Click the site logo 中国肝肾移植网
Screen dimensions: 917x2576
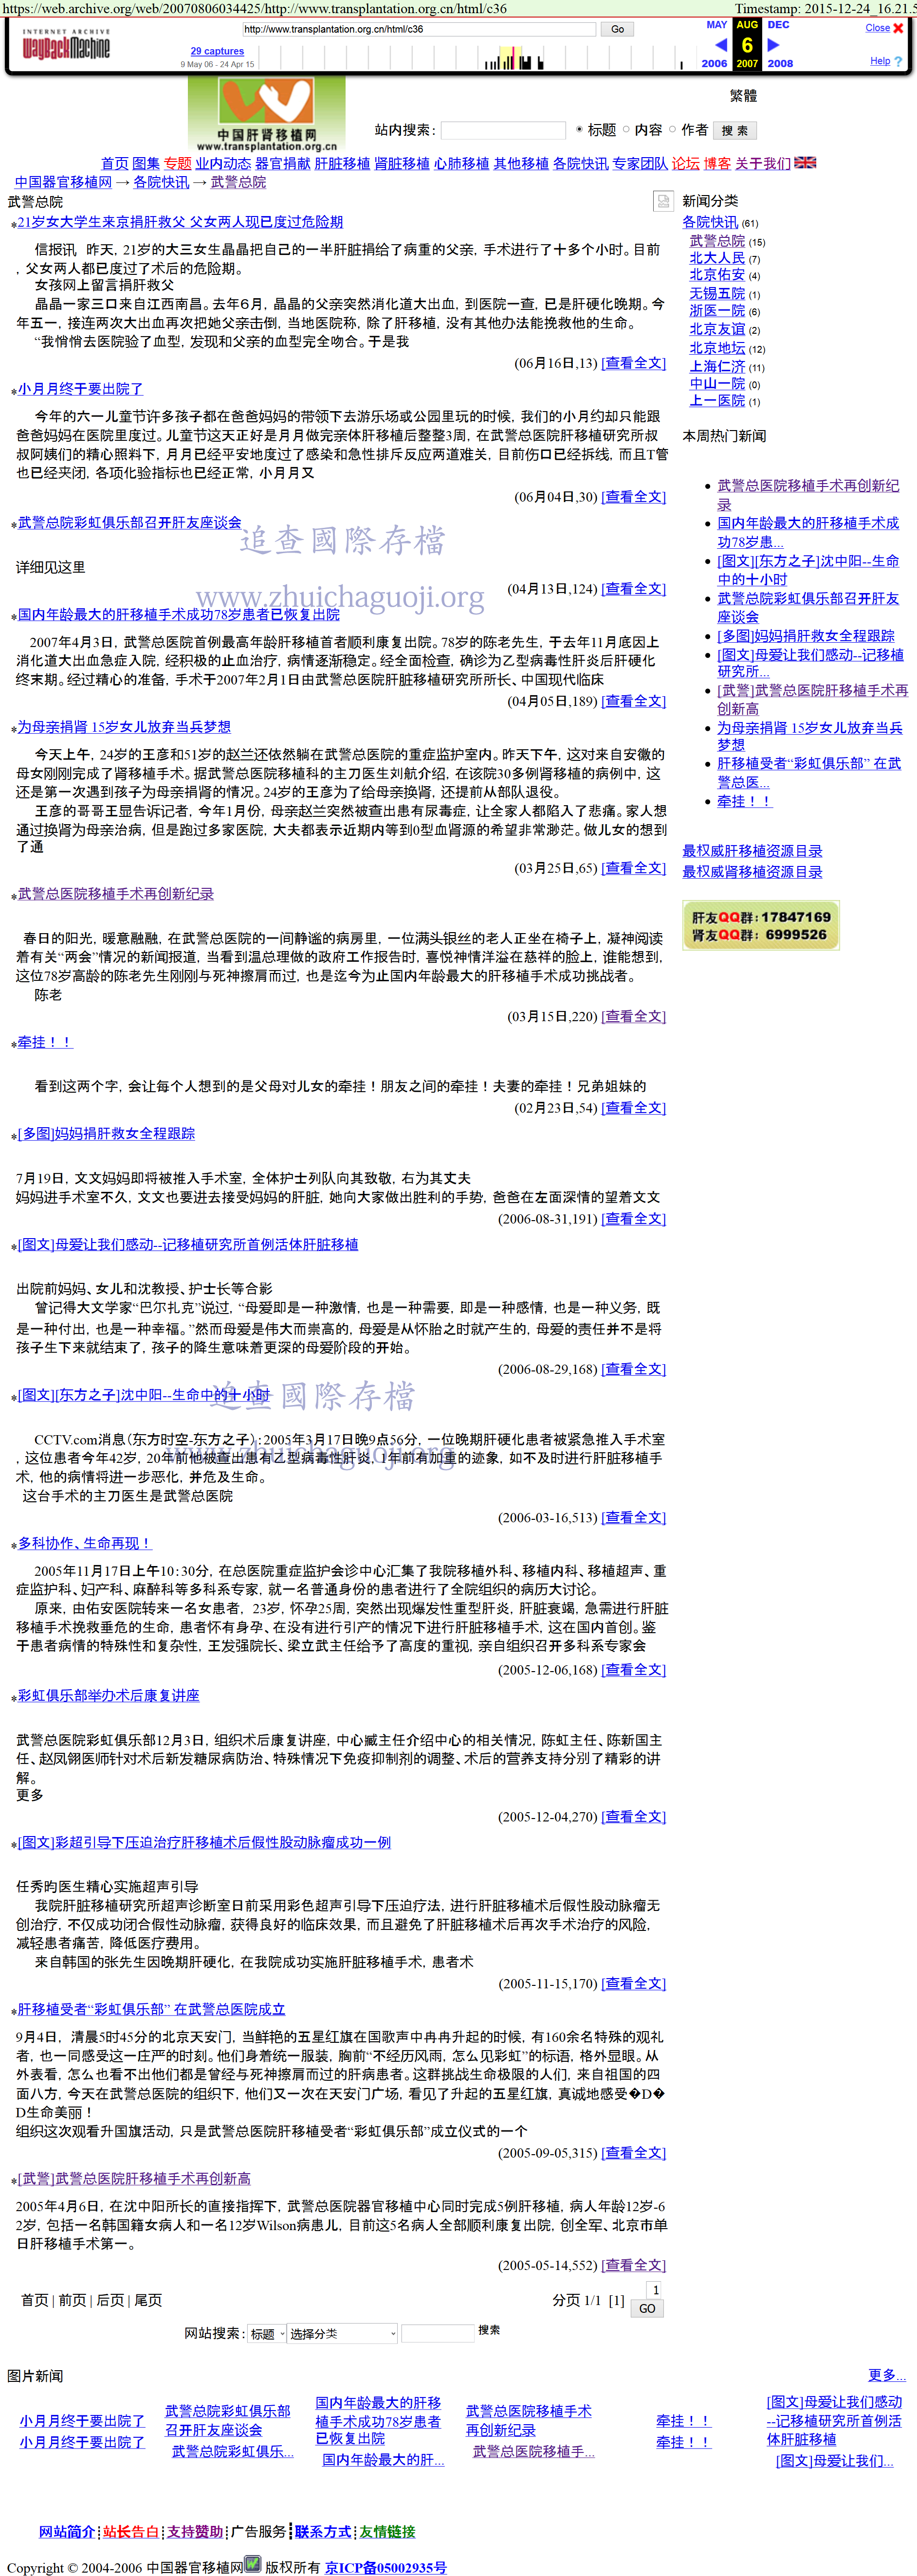coord(266,114)
